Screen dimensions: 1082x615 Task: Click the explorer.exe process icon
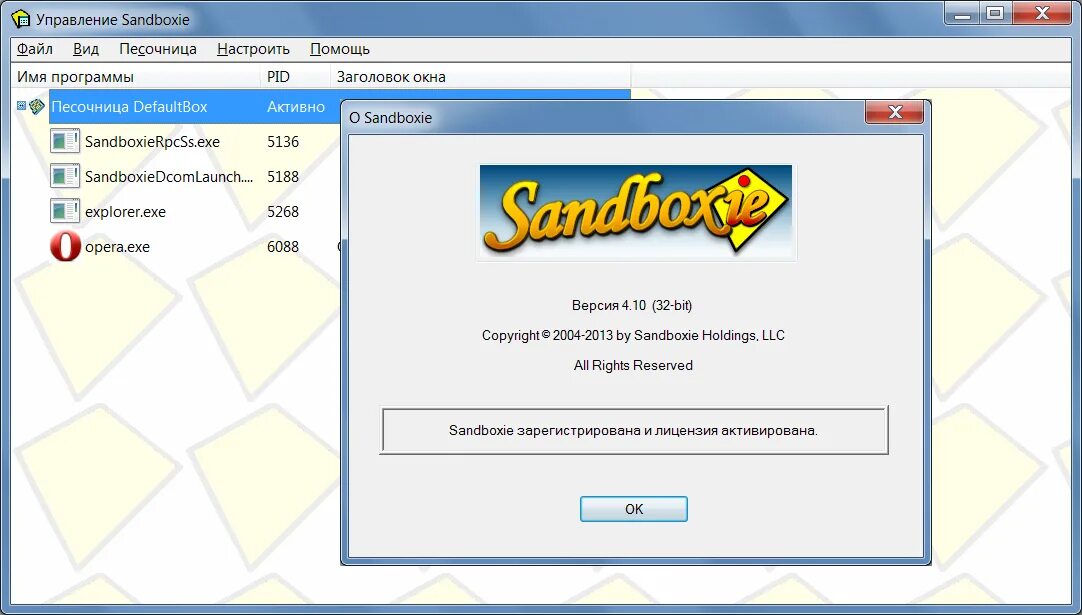coord(65,211)
